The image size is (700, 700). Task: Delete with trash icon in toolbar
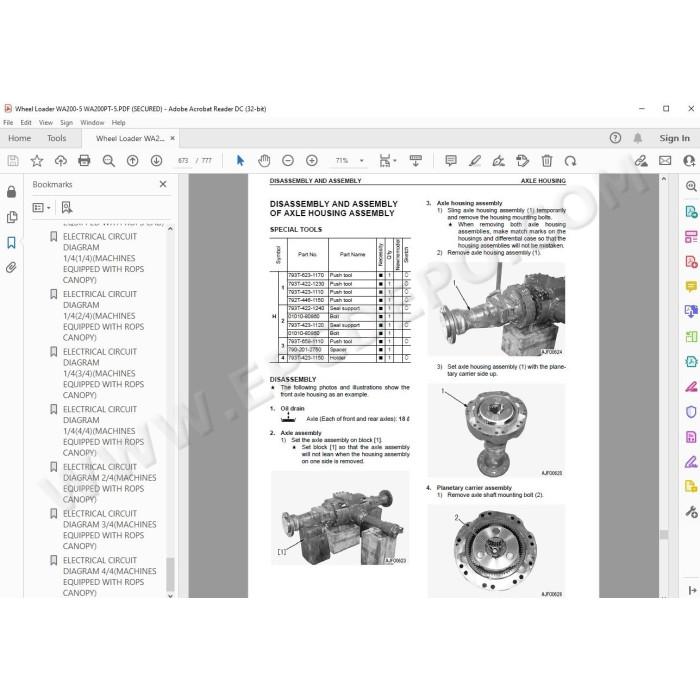(546, 161)
